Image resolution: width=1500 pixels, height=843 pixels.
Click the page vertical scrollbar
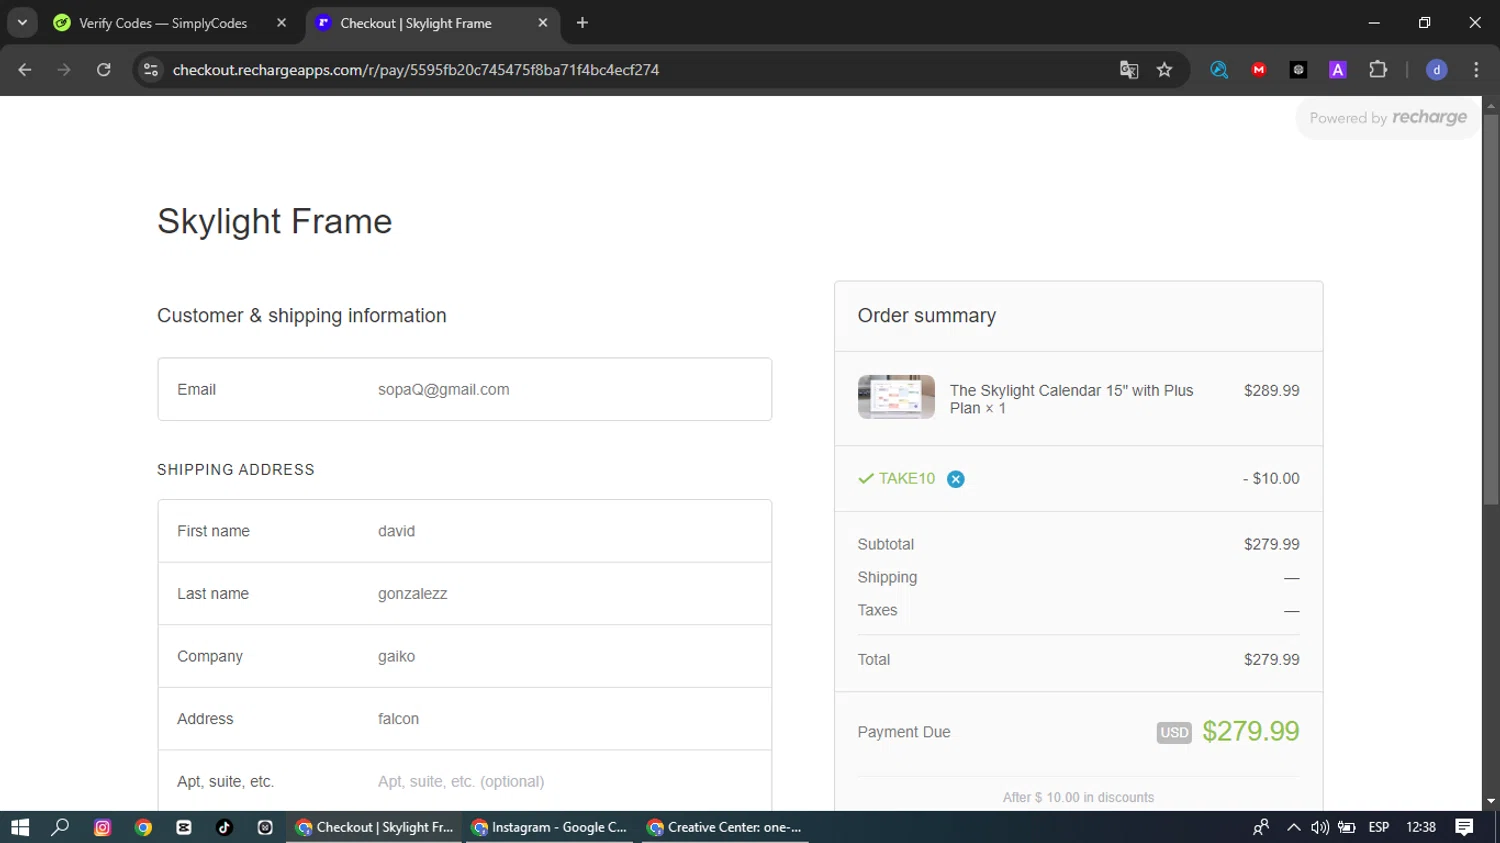pyautogui.click(x=1491, y=310)
